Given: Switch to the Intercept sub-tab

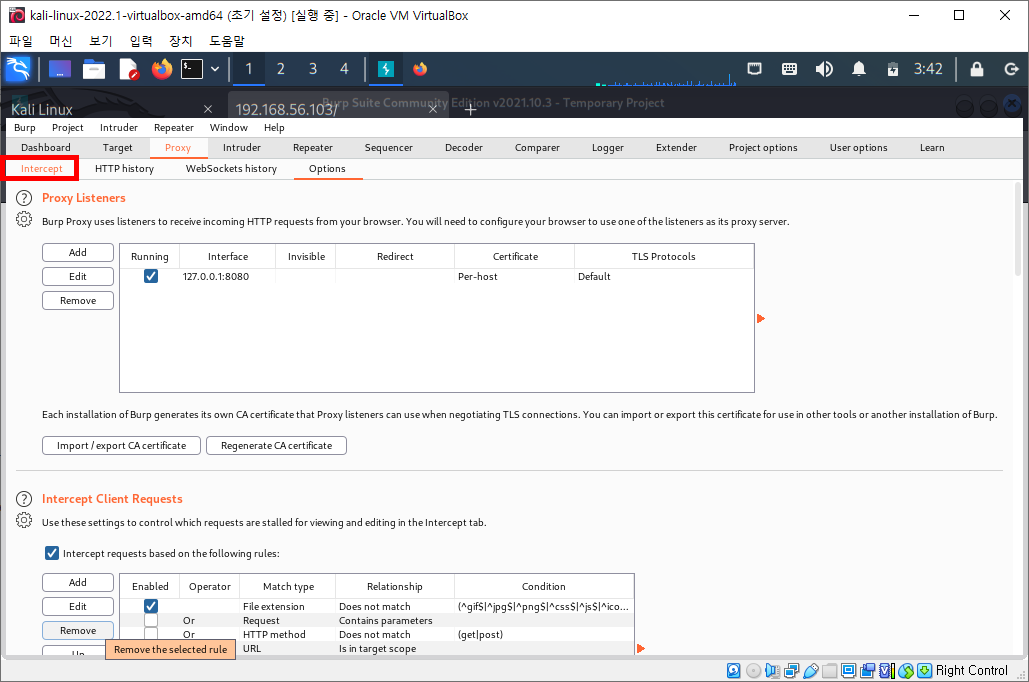Looking at the screenshot, I should pyautogui.click(x=41, y=169).
